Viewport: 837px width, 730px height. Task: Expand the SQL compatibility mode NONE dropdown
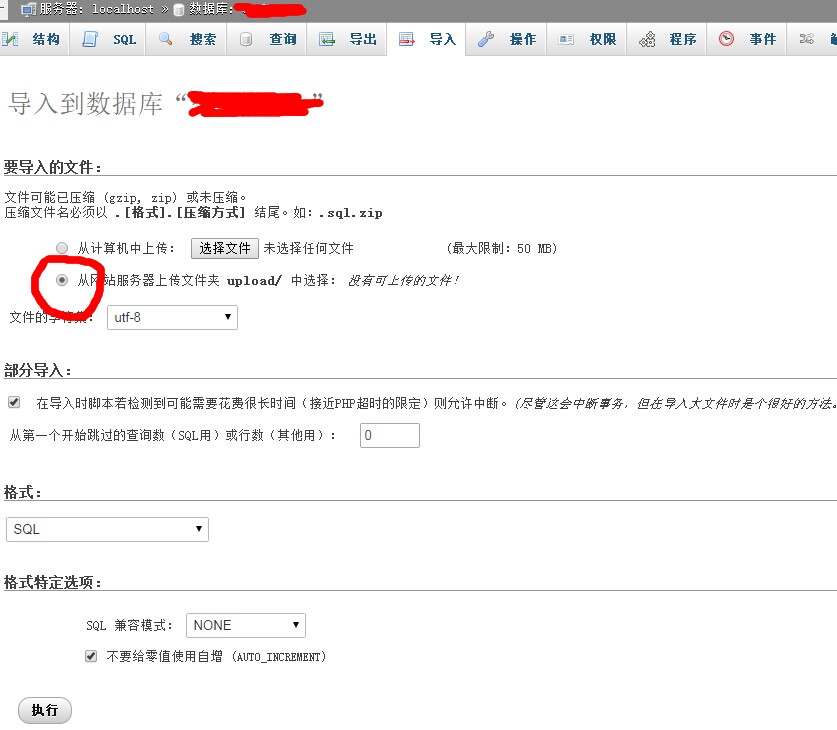click(245, 625)
